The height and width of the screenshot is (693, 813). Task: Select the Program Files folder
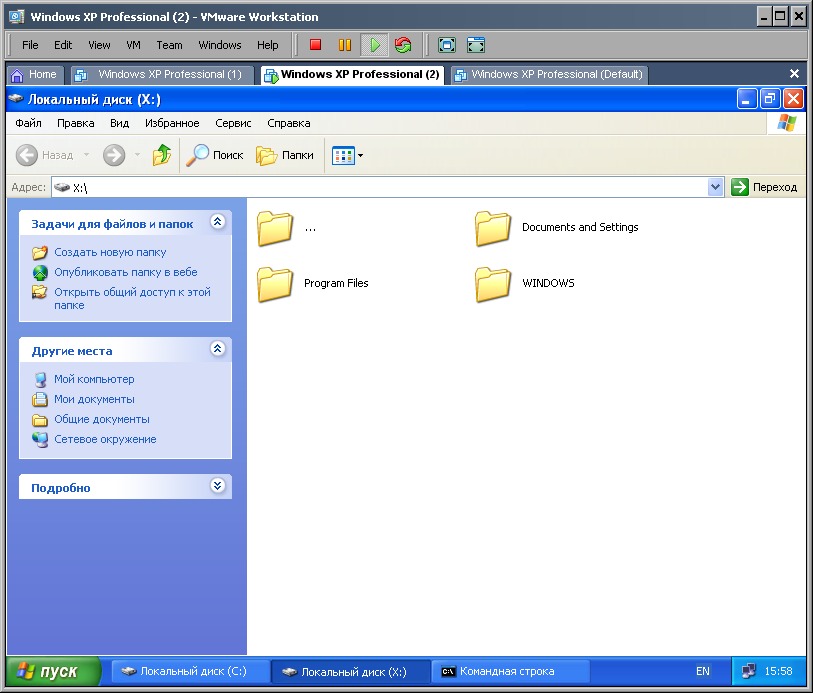275,284
